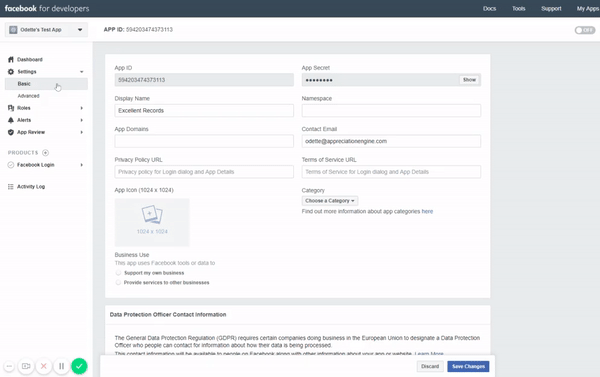Open the Docs menu
600x377 pixels.
[489, 8]
